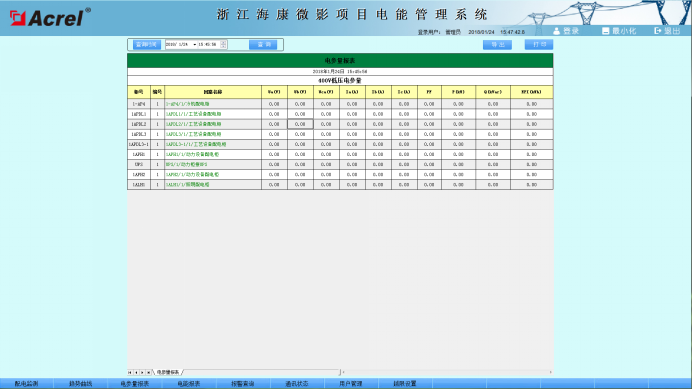This screenshot has width=693, height=390.
Task: Open the 配电监测 bottom menu
Action: pos(27,384)
